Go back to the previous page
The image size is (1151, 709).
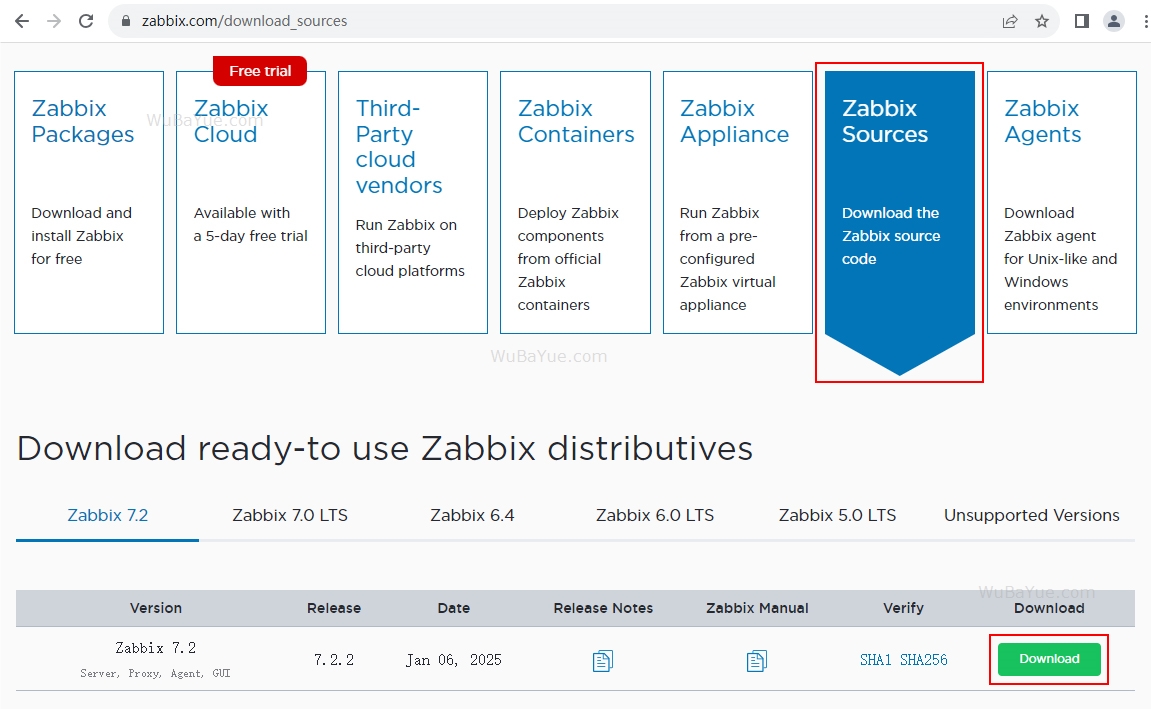coord(22,21)
